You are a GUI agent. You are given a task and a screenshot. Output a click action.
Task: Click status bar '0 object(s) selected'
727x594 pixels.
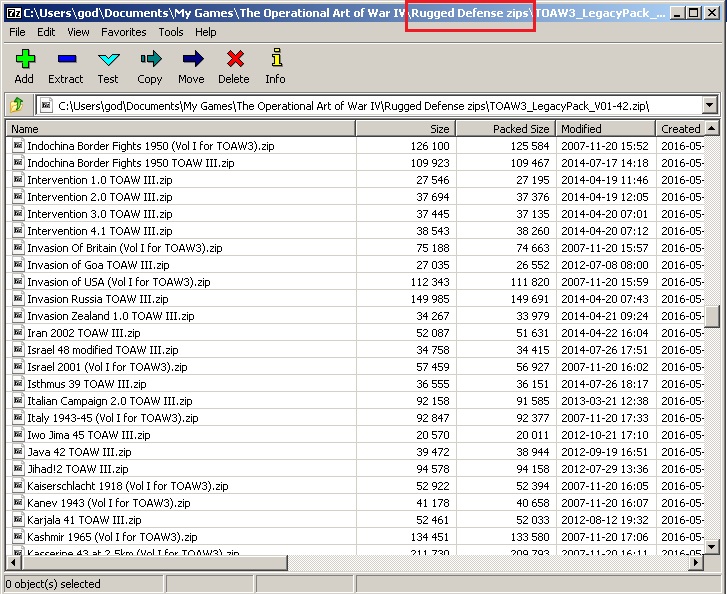pyautogui.click(x=53, y=584)
